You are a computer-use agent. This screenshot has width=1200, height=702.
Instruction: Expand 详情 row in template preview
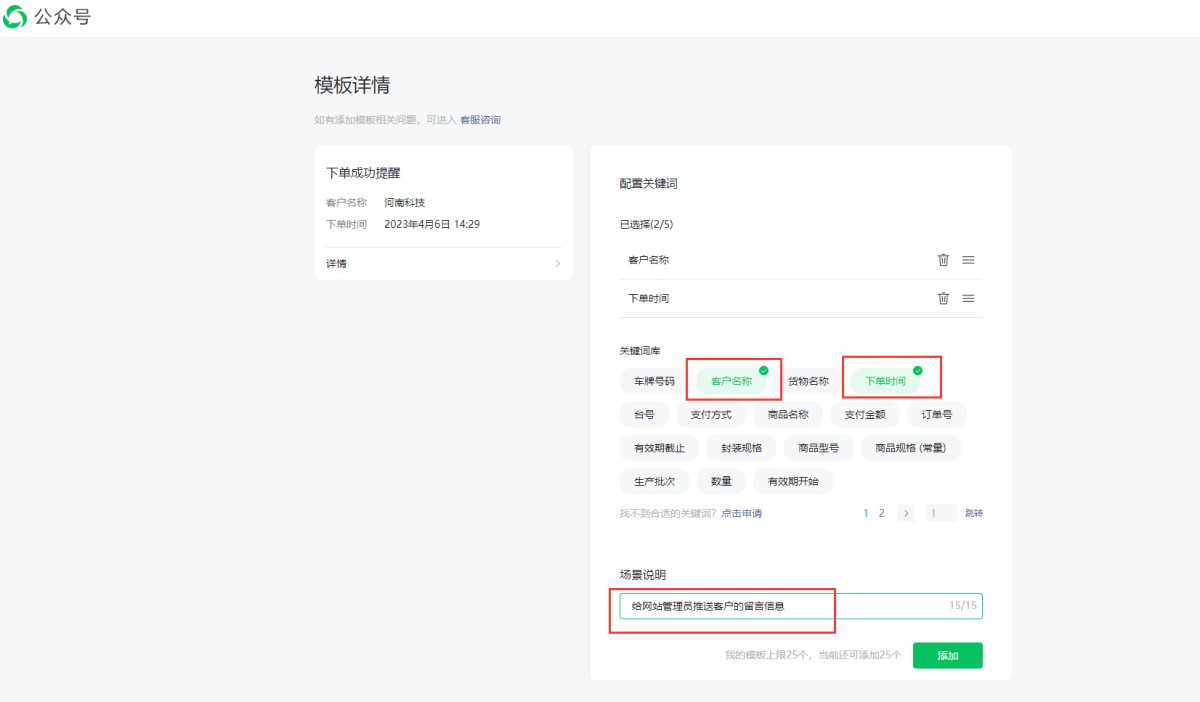pos(443,264)
